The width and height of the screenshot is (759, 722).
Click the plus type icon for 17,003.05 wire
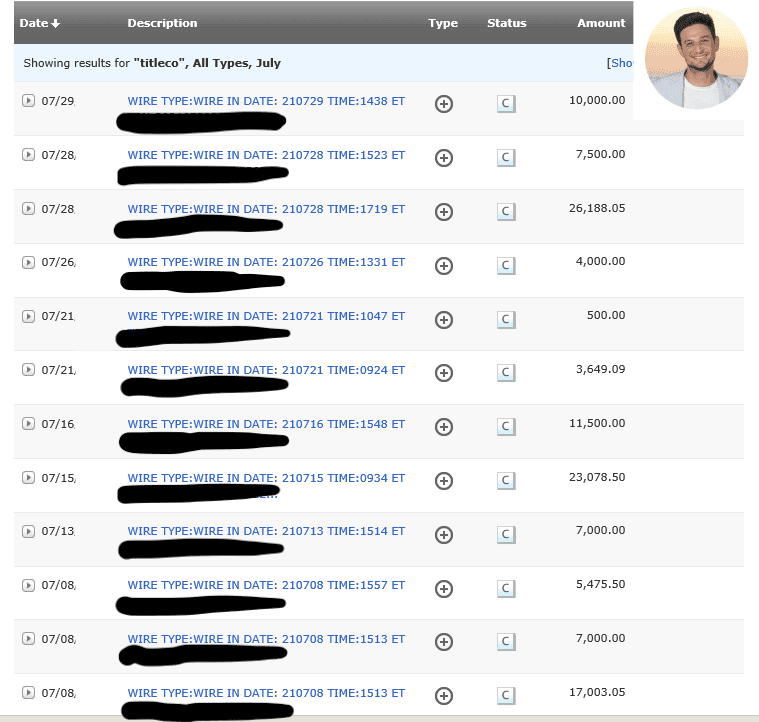click(x=444, y=696)
